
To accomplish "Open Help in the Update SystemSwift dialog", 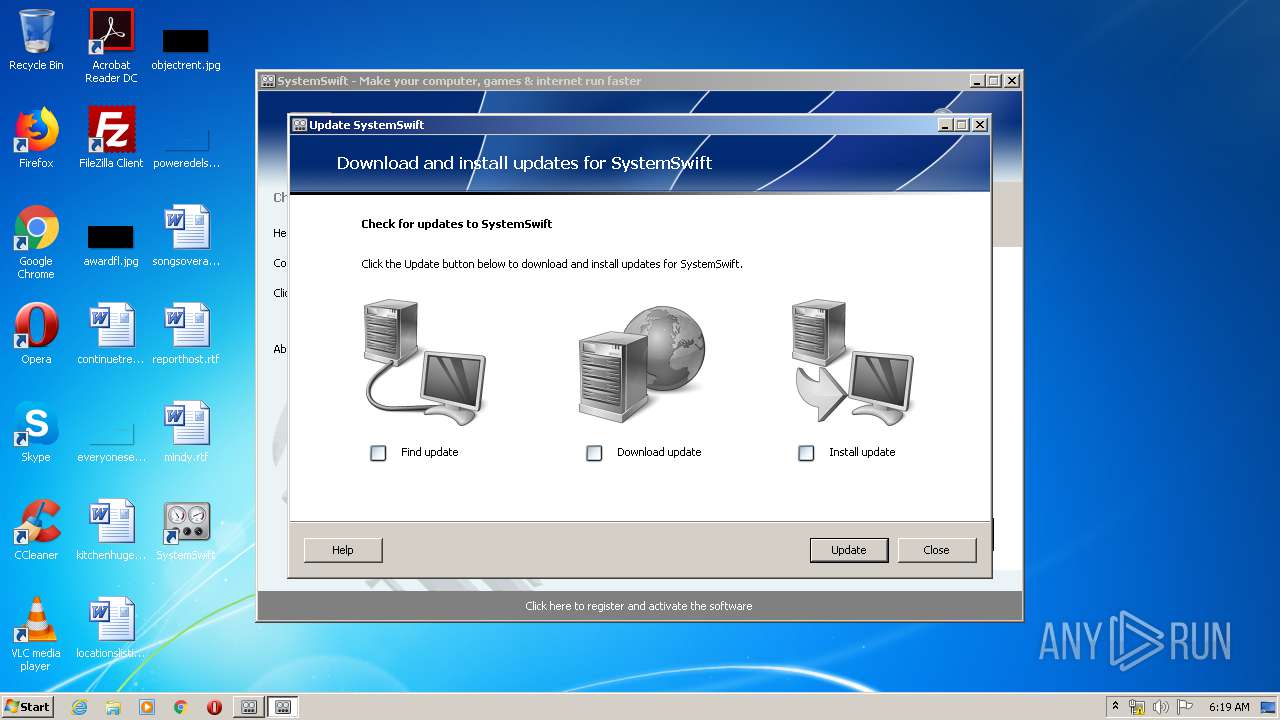I will point(343,550).
